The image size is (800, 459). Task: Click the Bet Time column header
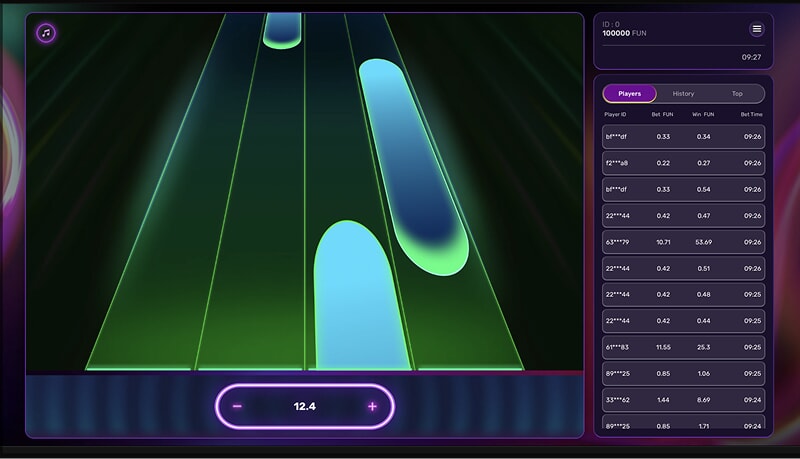point(752,114)
